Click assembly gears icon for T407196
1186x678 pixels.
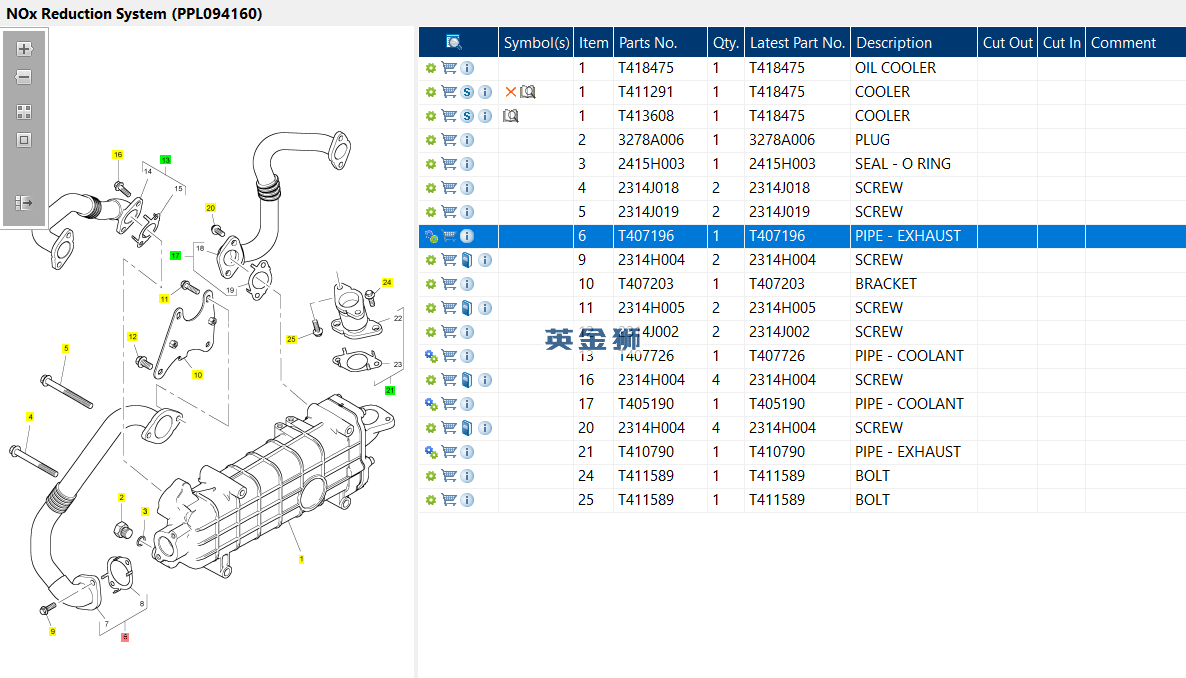[431, 236]
